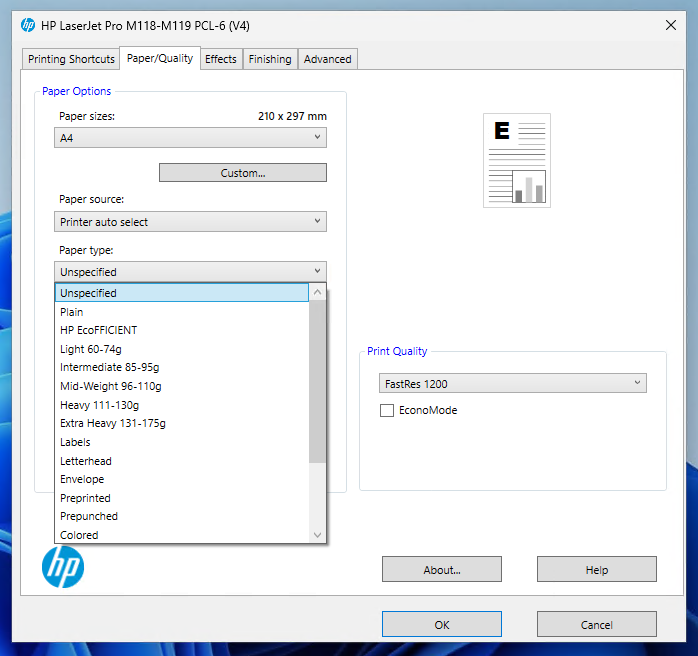Image resolution: width=698 pixels, height=656 pixels.
Task: Choose Extra Heavy 131-175g paper type
Action: click(x=182, y=423)
